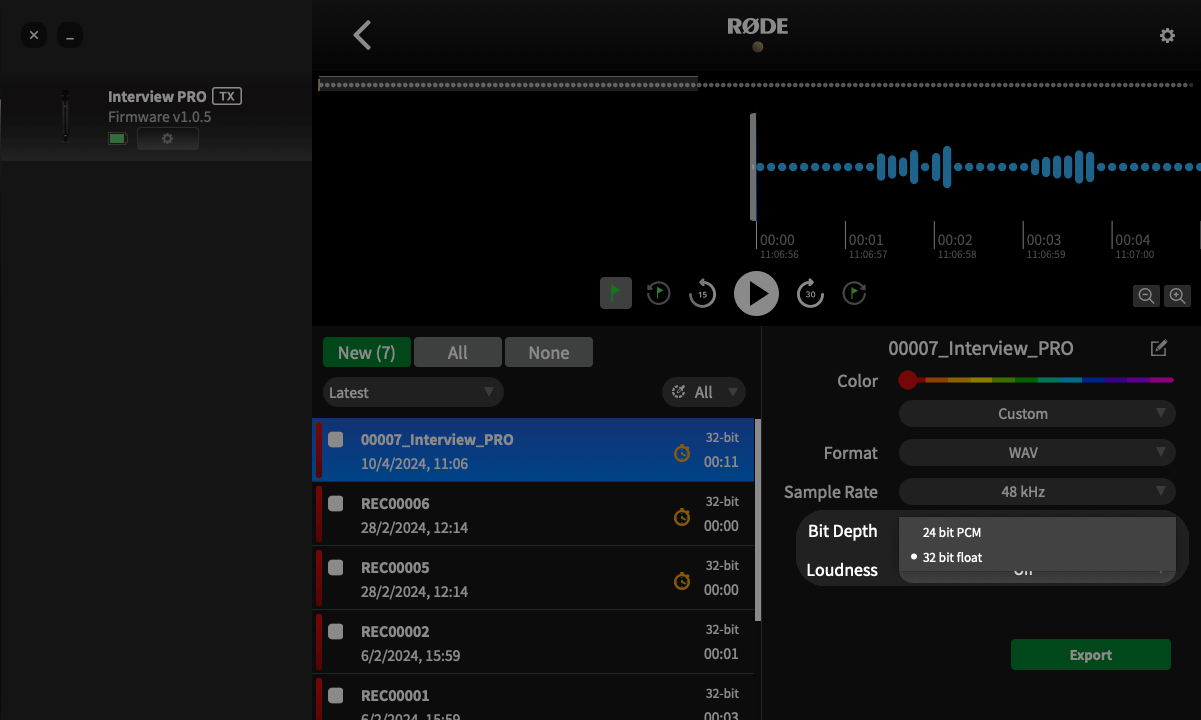Select the None tab

549,352
